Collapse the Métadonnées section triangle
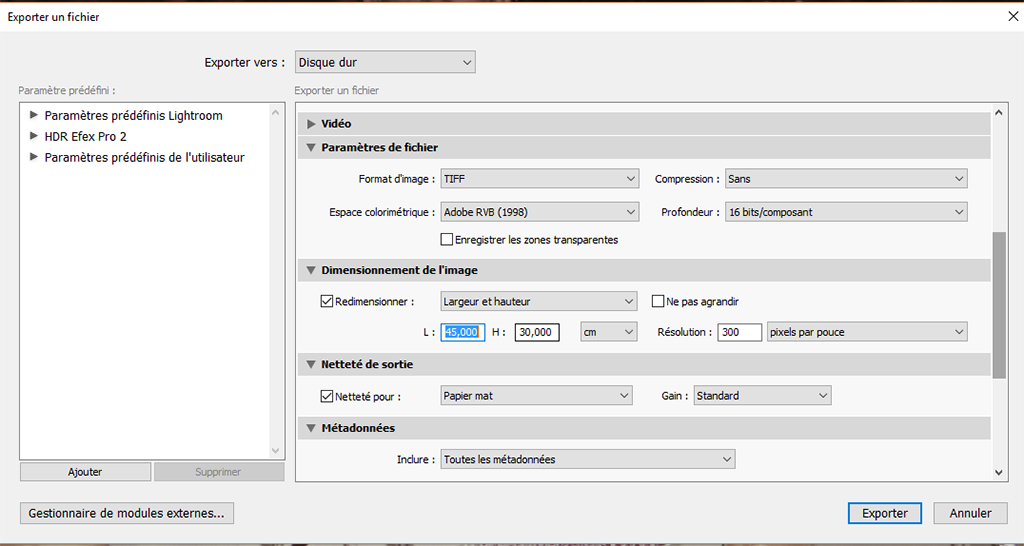Image resolution: width=1024 pixels, height=546 pixels. 311,428
